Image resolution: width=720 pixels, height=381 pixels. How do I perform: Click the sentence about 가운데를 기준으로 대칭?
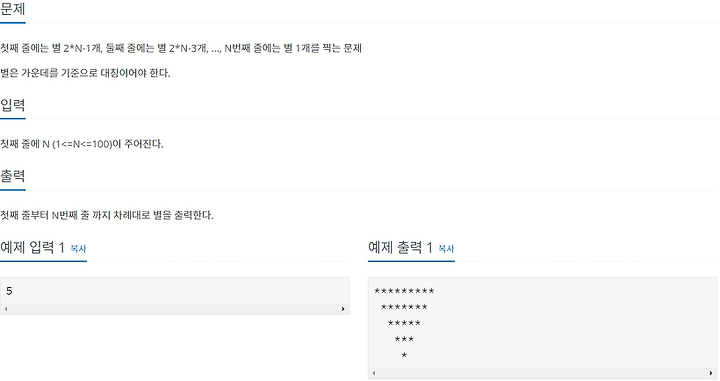point(85,73)
